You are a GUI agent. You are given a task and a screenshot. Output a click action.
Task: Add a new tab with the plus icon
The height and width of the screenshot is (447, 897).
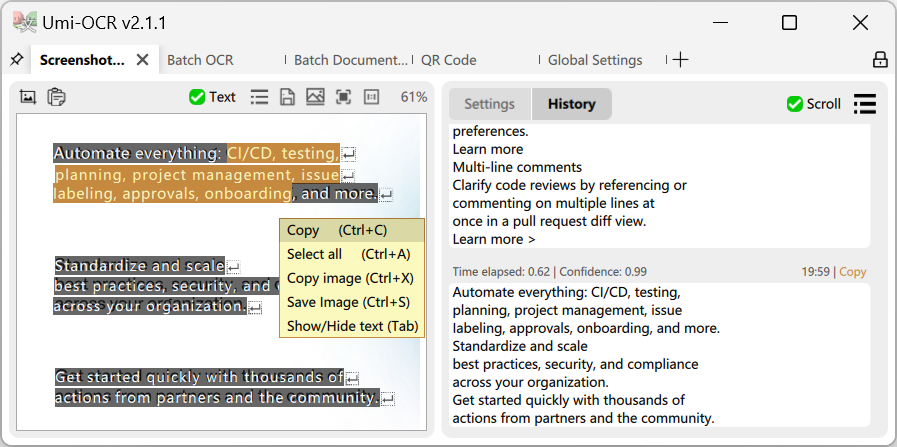point(680,60)
